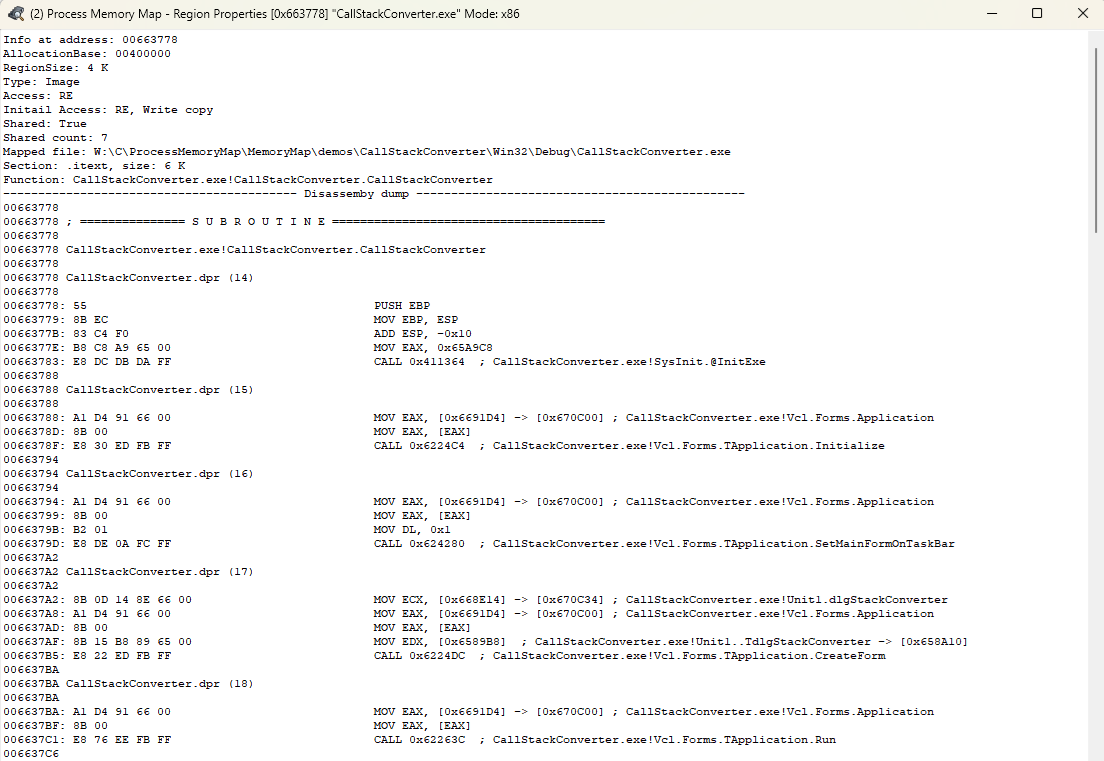
Task: Click the 'MOV EBP, ESP' instruction
Action: tap(415, 320)
